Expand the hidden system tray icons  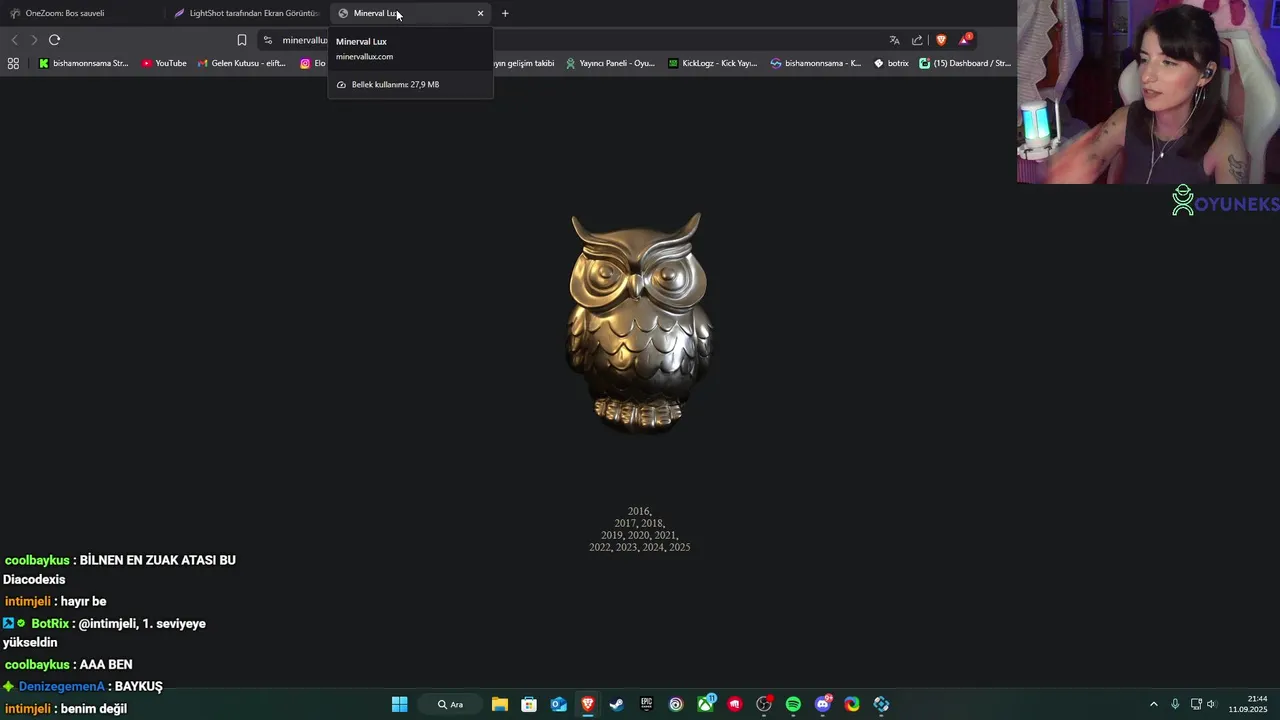(x=1153, y=704)
